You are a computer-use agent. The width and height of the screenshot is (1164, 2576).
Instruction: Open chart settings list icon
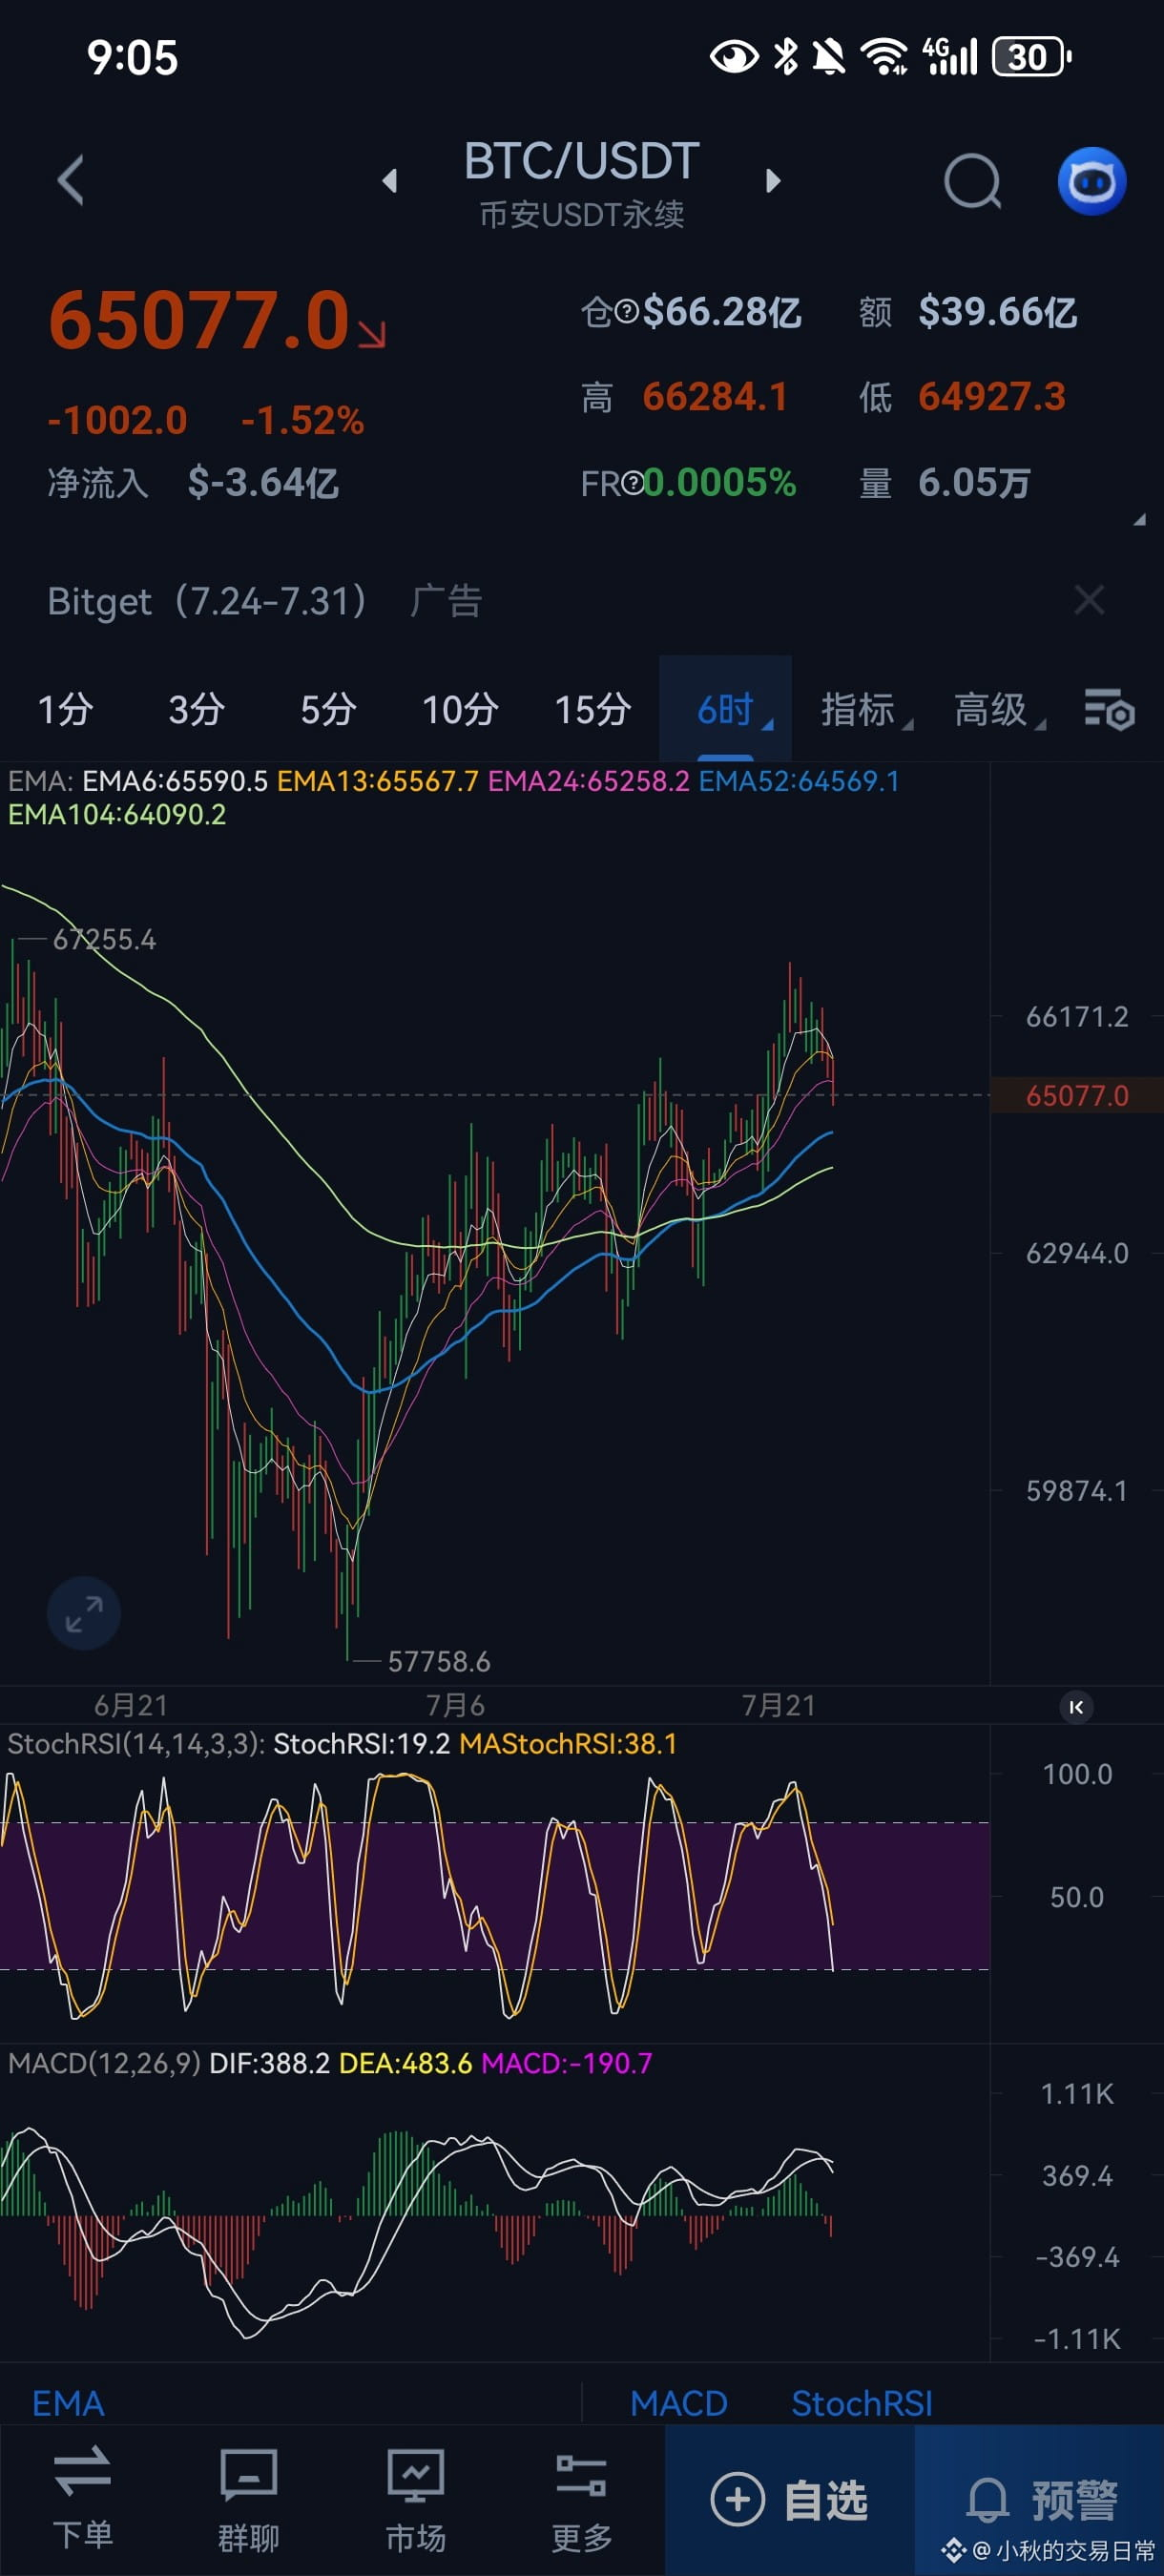click(1109, 710)
